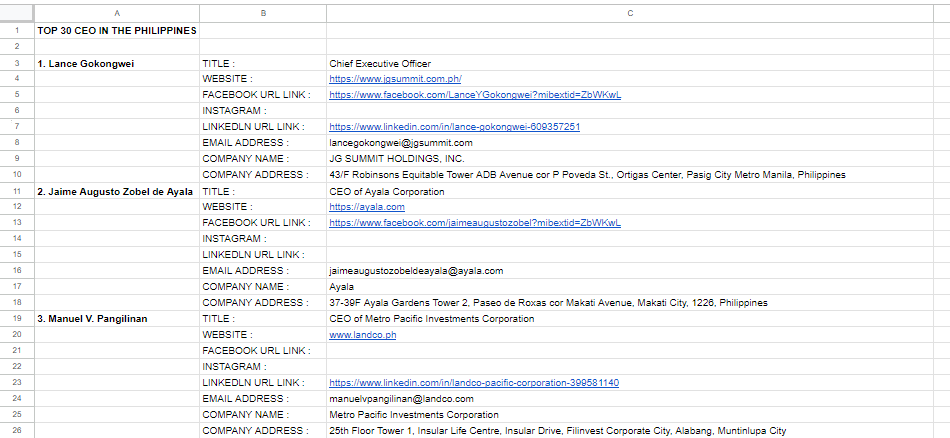950x438 pixels.
Task: Select the empty Instagram value cell in row 6
Action: pos(630,111)
